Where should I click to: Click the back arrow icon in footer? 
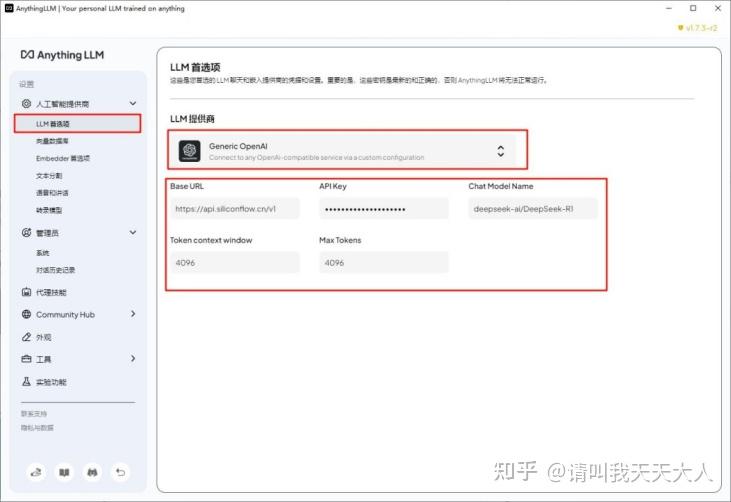click(x=121, y=473)
